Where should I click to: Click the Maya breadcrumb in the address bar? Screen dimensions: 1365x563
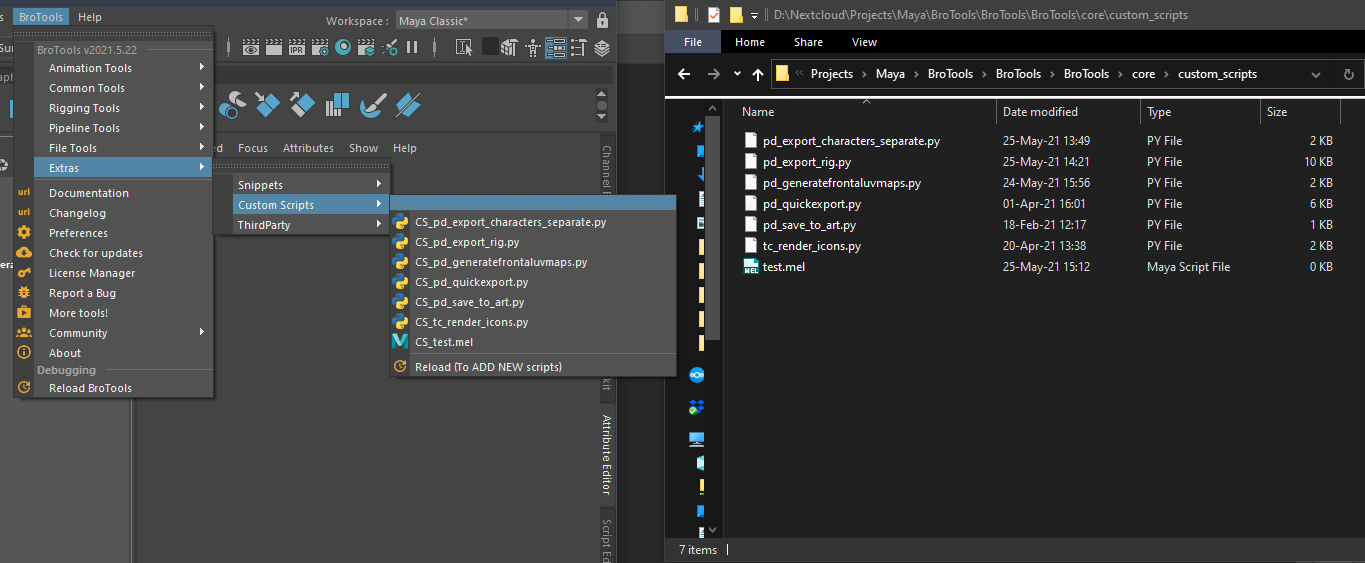[890, 74]
